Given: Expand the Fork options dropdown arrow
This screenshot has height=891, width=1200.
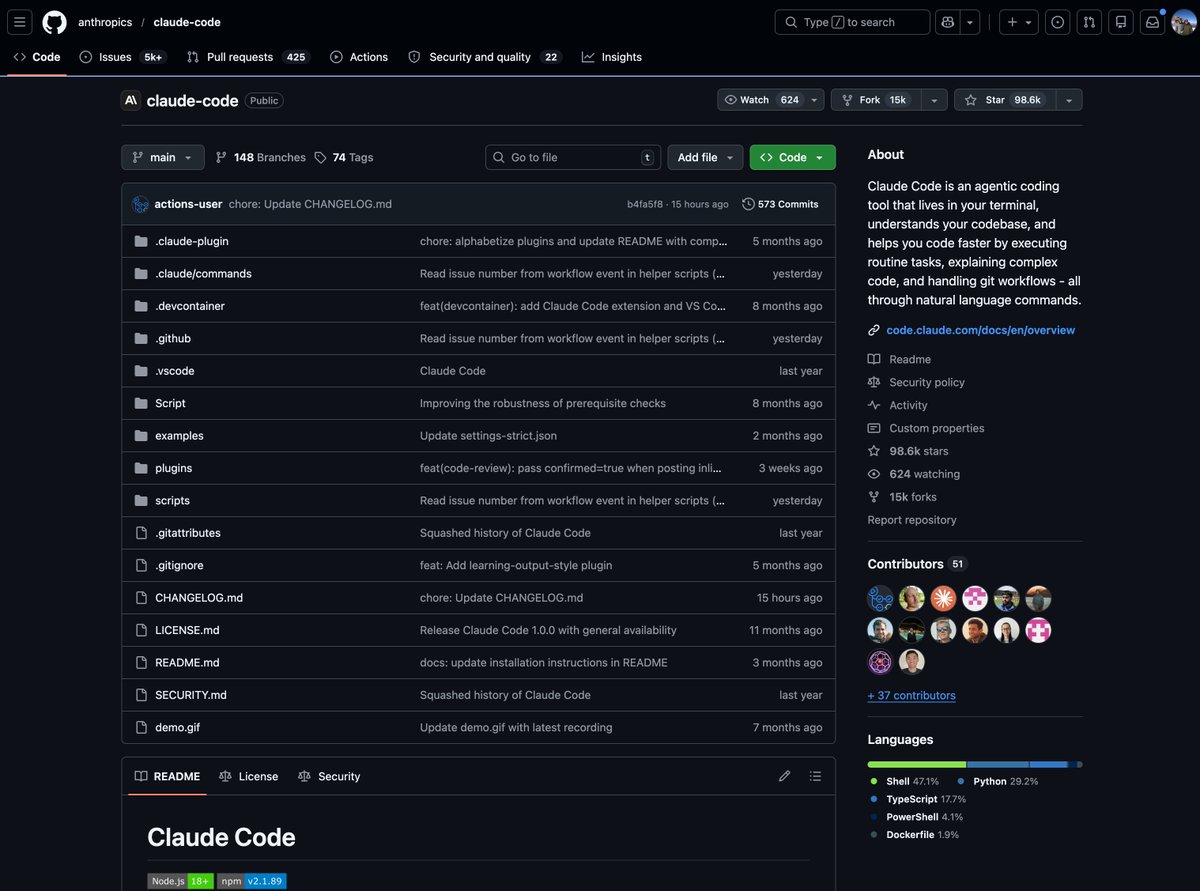Looking at the screenshot, I should click(x=933, y=100).
